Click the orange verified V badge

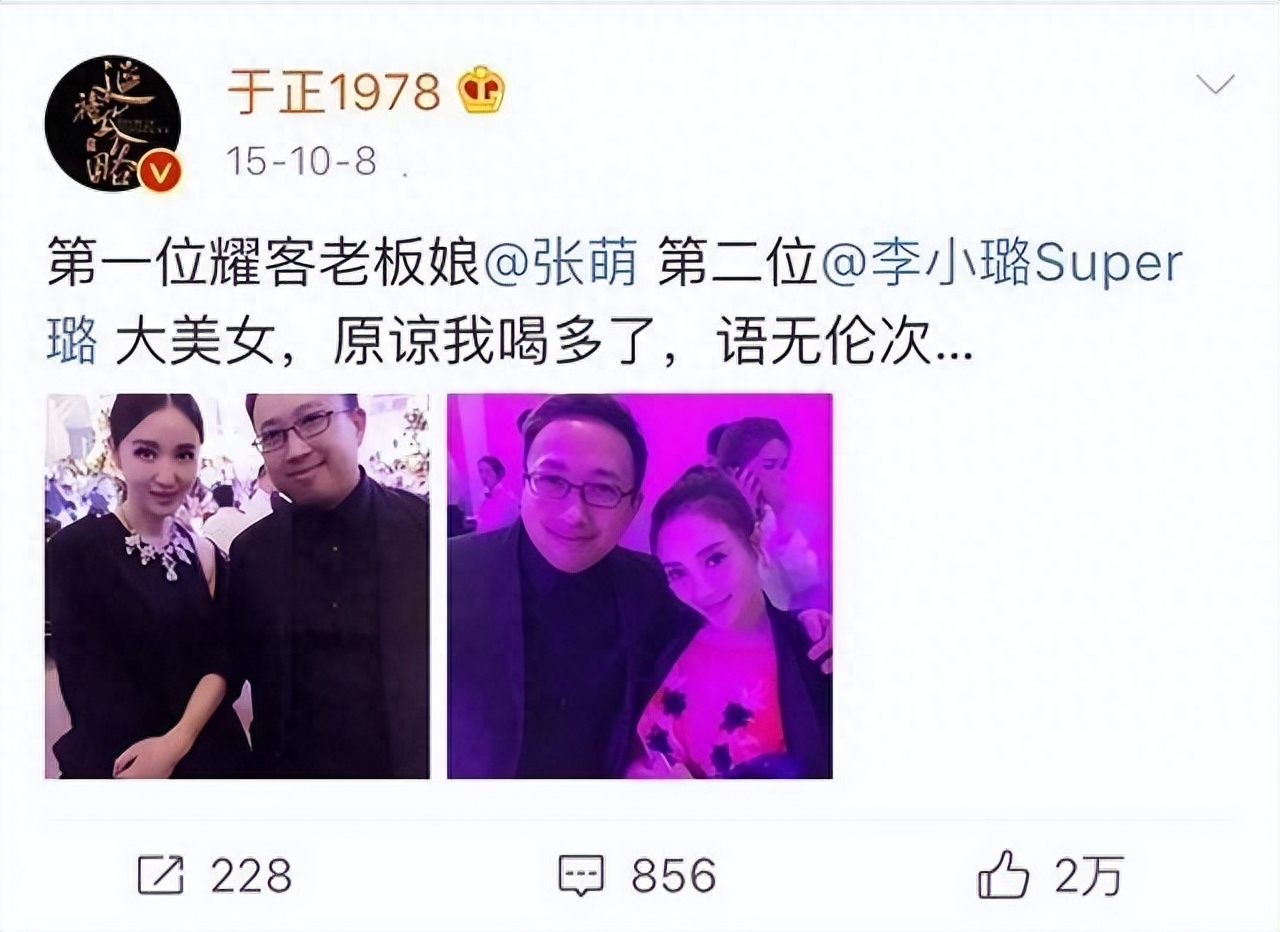pos(160,172)
